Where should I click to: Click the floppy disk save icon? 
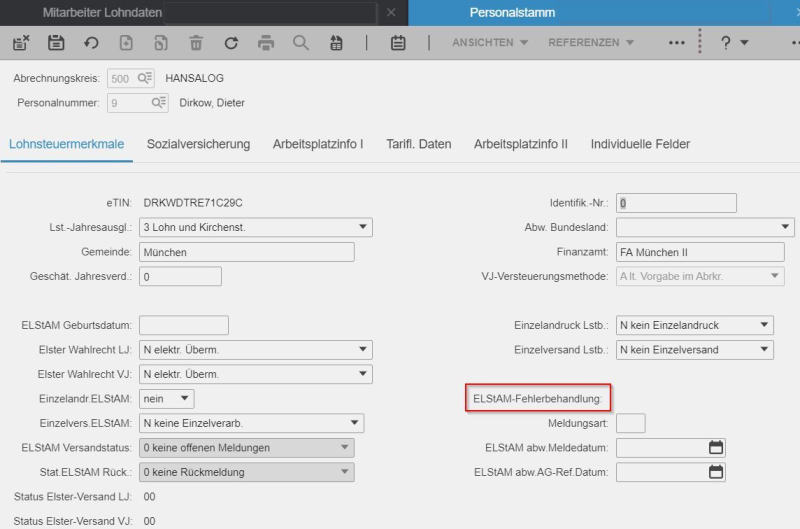(x=56, y=43)
